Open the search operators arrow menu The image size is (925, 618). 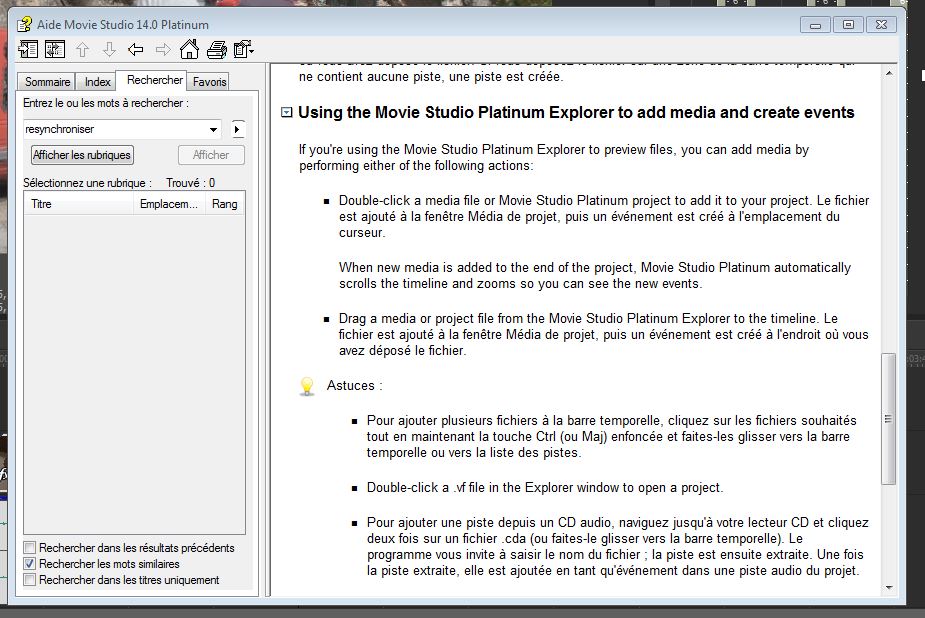(x=237, y=129)
